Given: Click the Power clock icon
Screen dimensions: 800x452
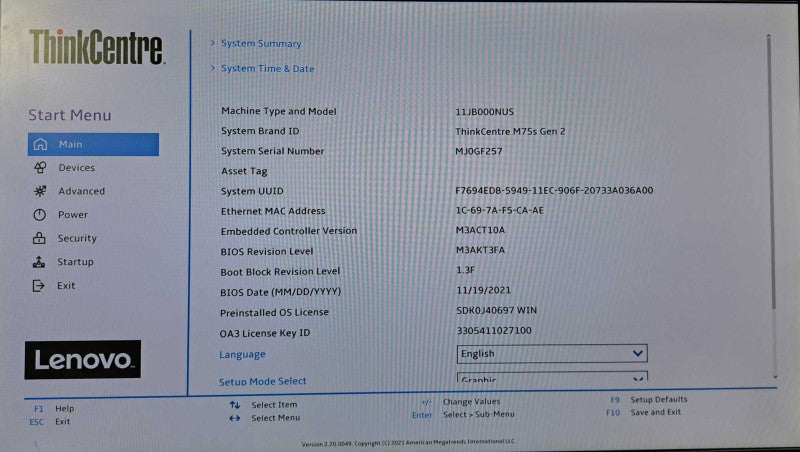Looking at the screenshot, I should (x=39, y=215).
